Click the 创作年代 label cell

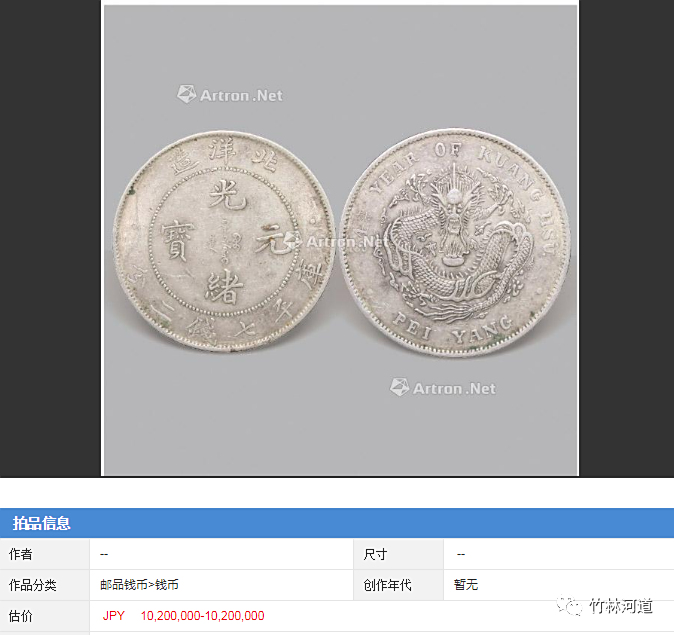pyautogui.click(x=398, y=585)
